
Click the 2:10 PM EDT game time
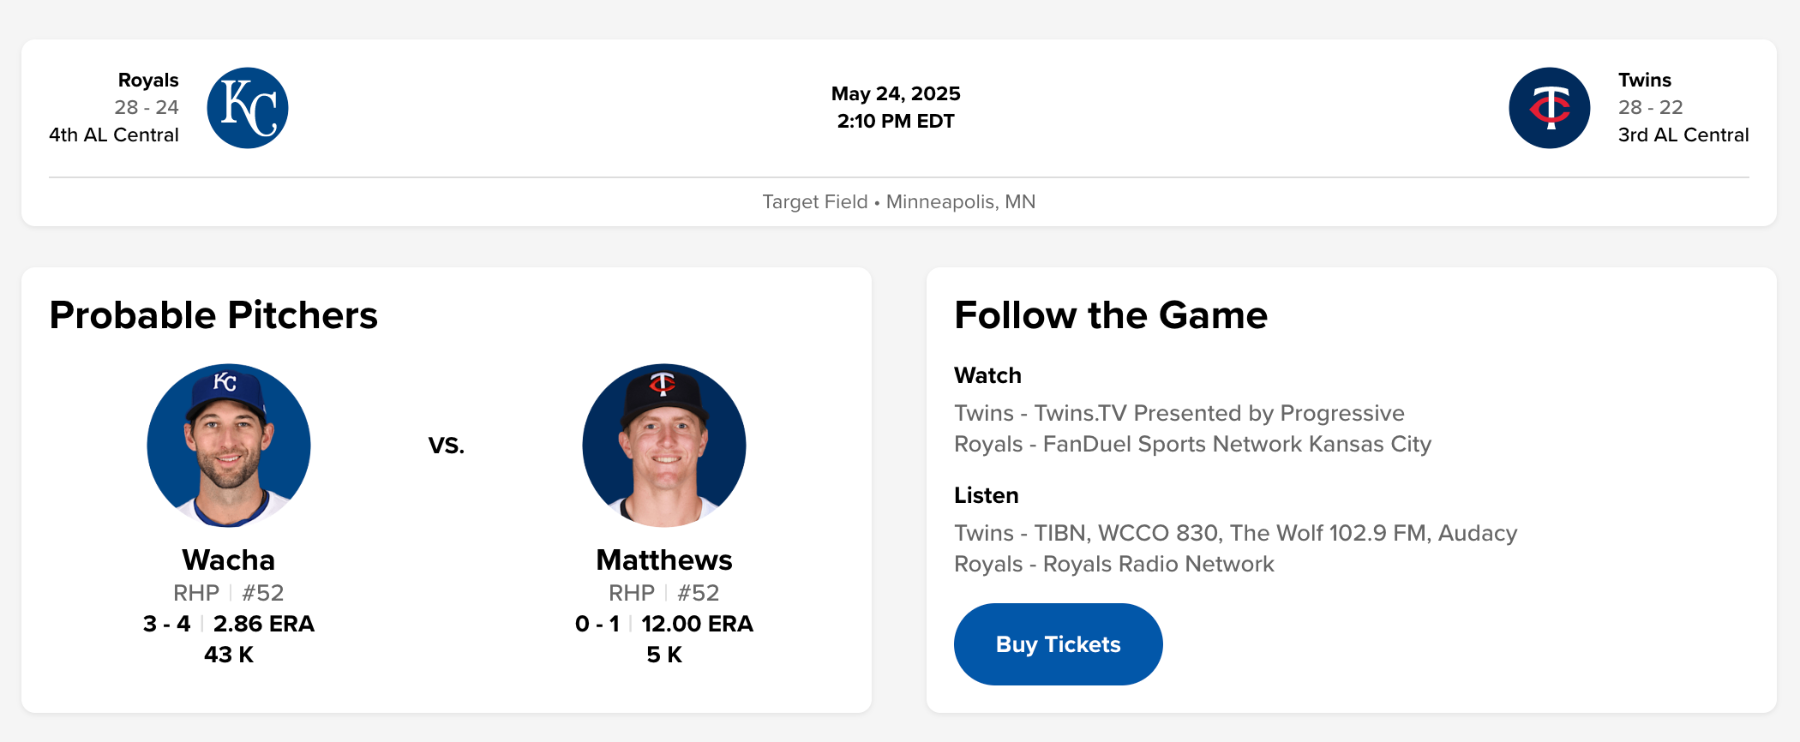click(895, 121)
